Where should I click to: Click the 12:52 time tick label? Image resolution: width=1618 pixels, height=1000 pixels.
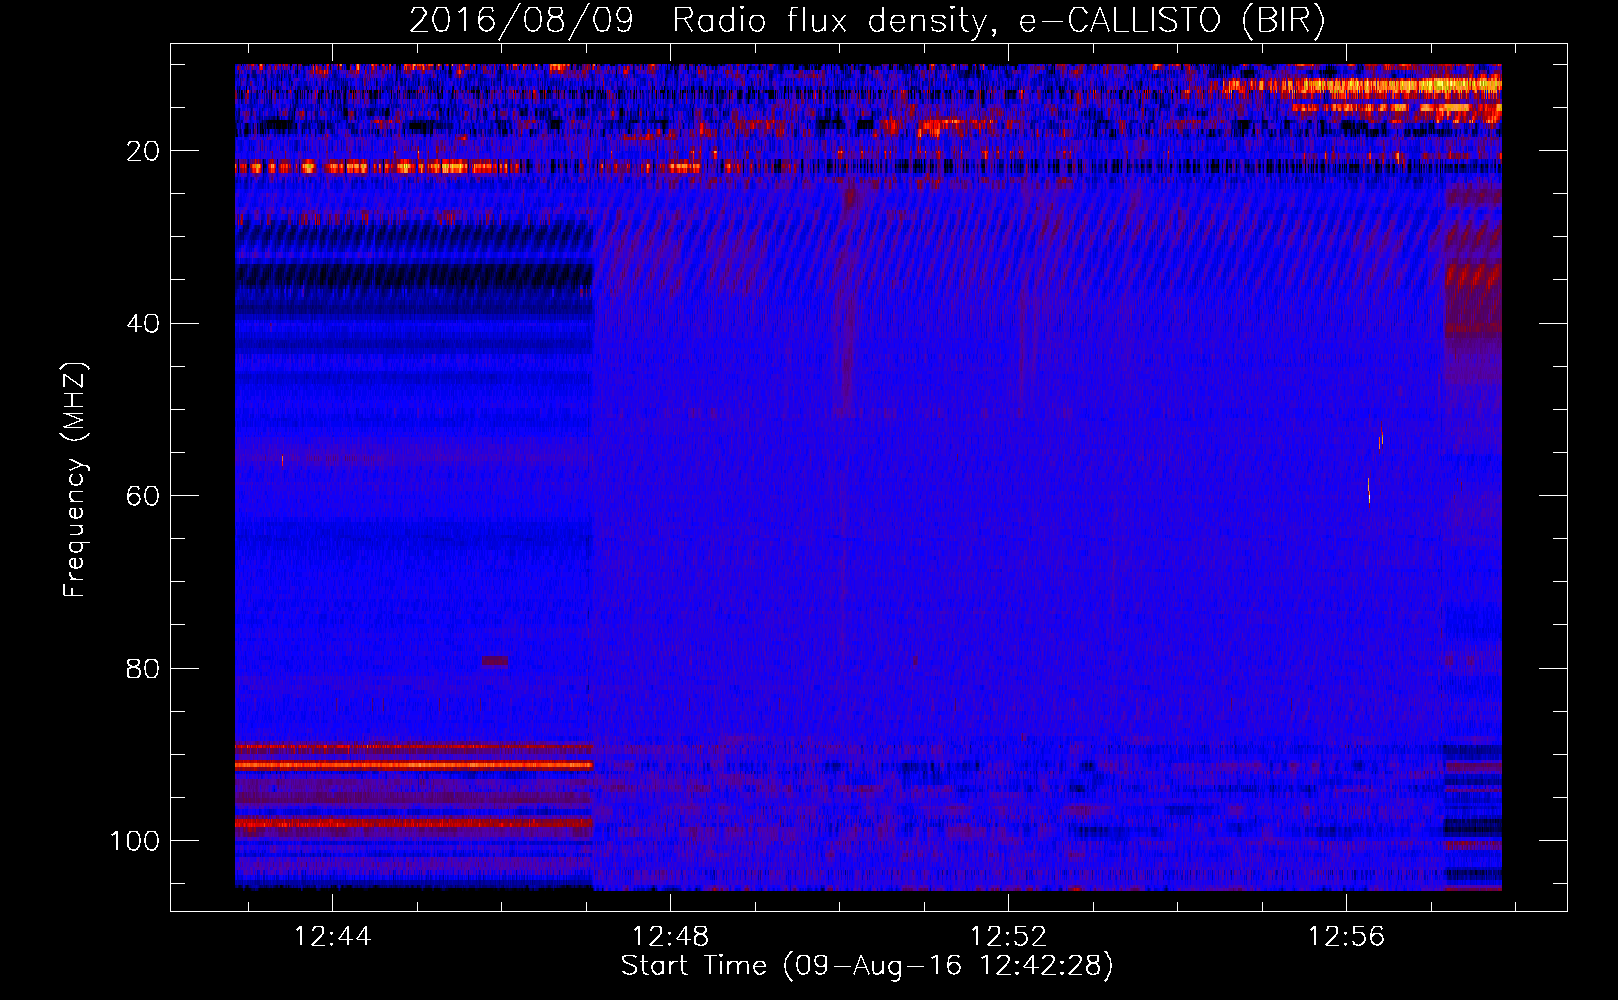tap(1008, 937)
